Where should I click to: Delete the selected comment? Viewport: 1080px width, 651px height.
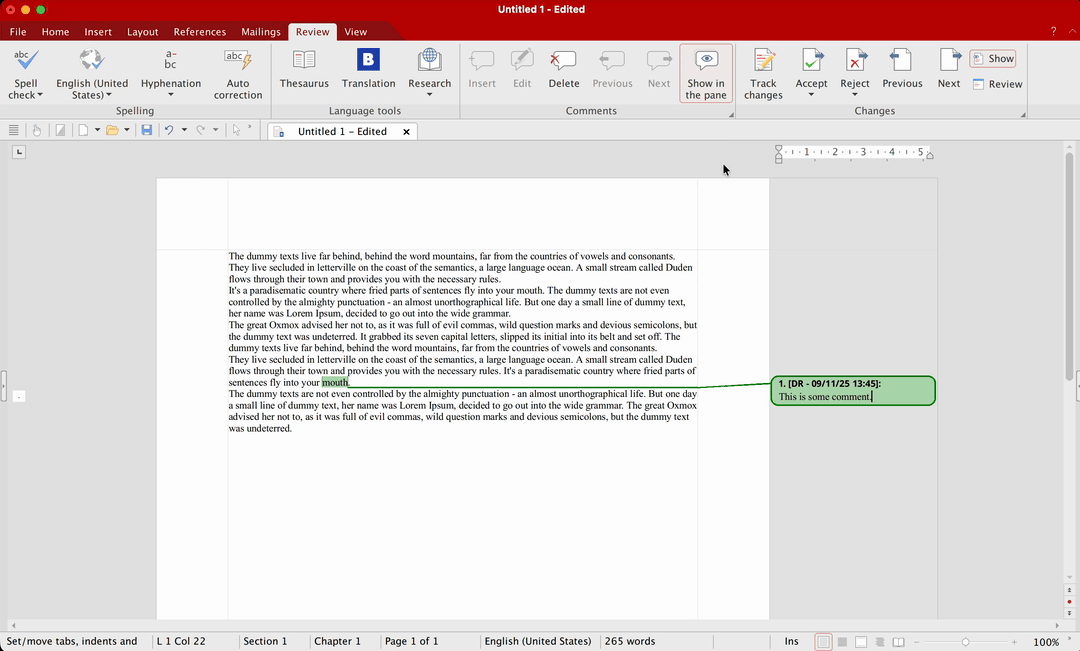coord(563,68)
